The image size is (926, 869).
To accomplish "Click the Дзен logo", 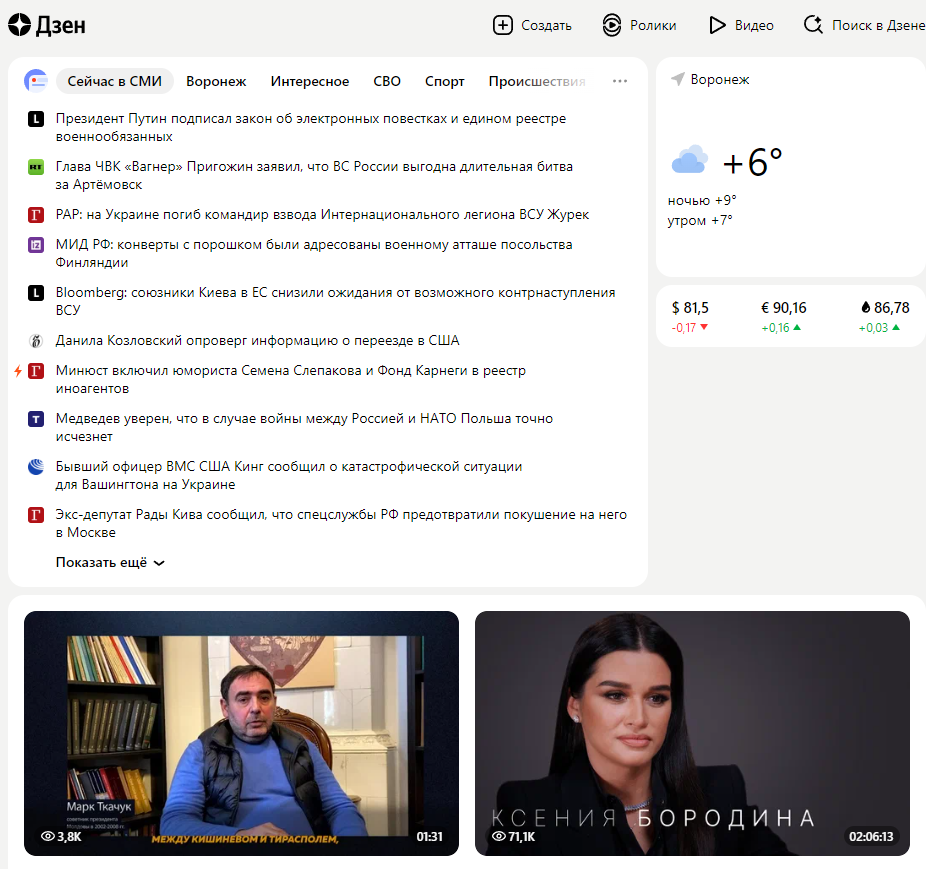I will click(47, 25).
